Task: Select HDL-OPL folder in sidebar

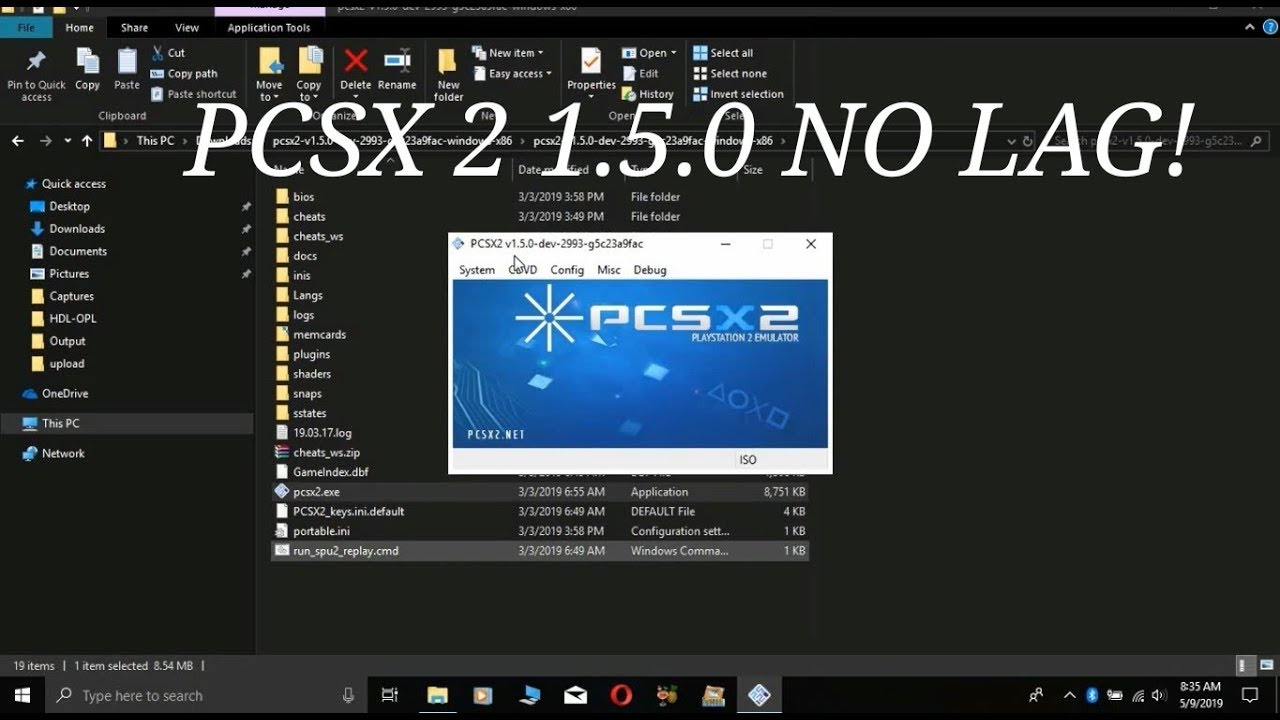Action: [72, 319]
